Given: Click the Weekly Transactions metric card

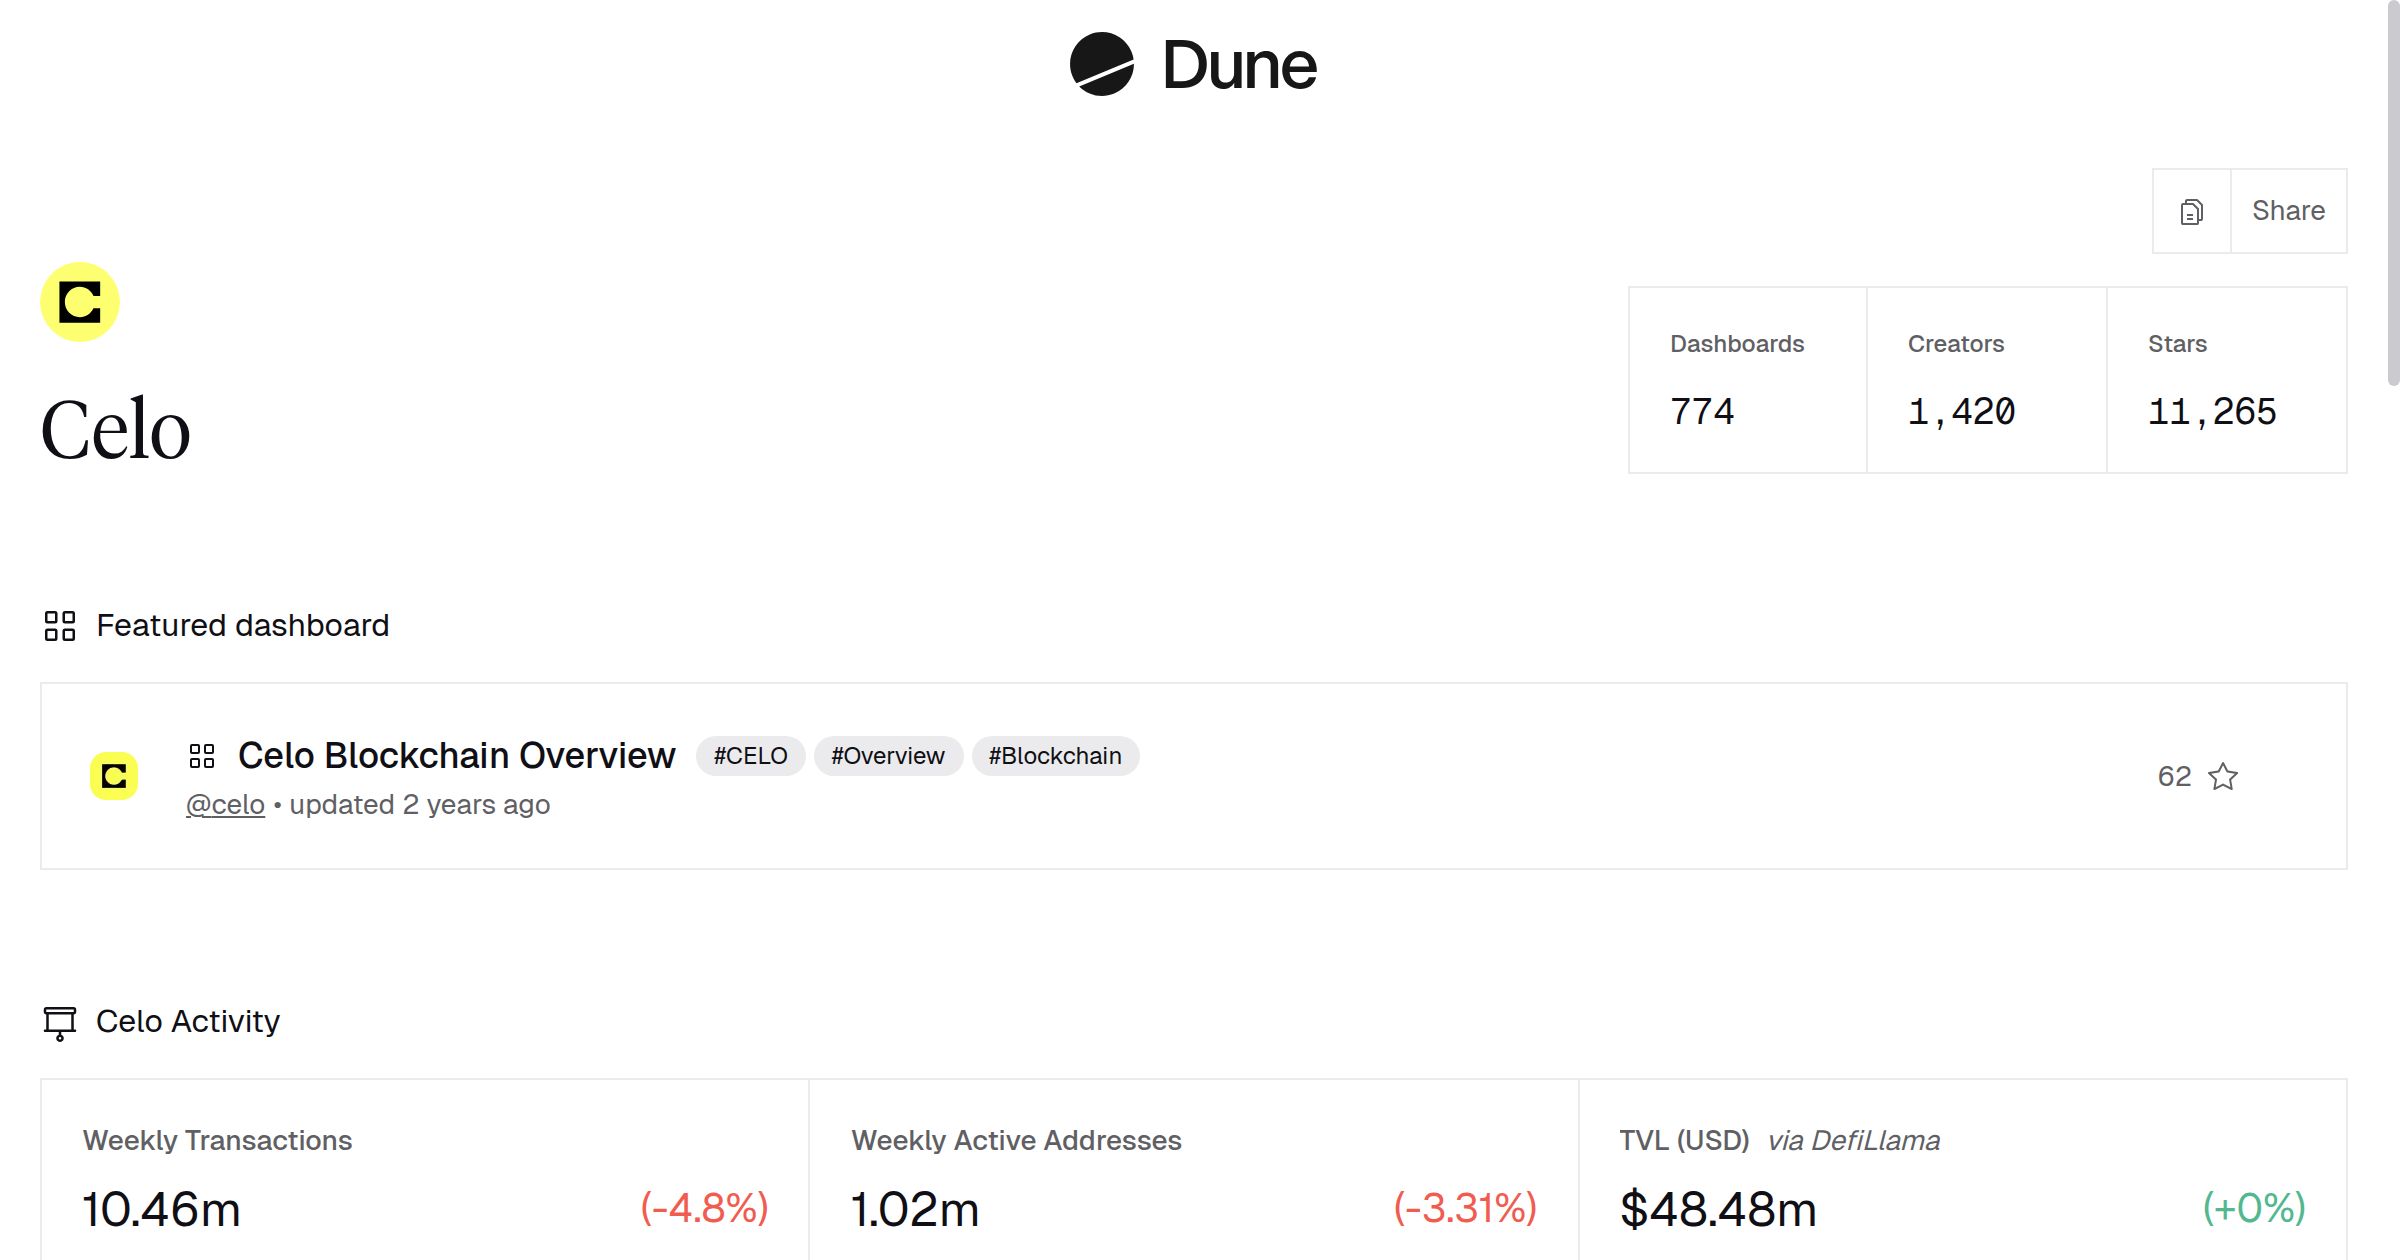Looking at the screenshot, I should [x=424, y=1170].
